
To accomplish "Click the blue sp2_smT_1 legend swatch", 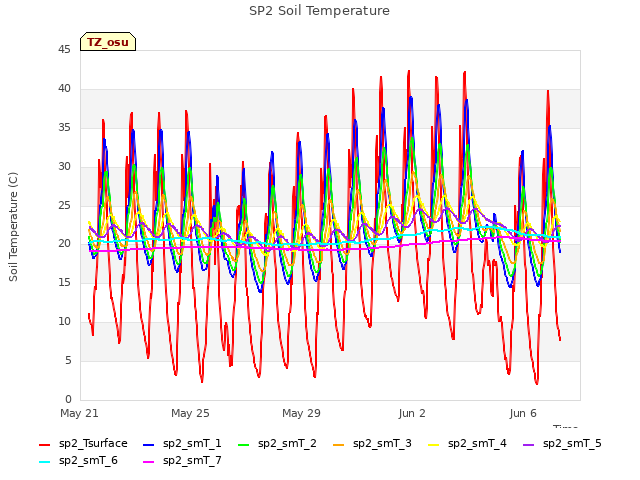I will click(x=149, y=444).
